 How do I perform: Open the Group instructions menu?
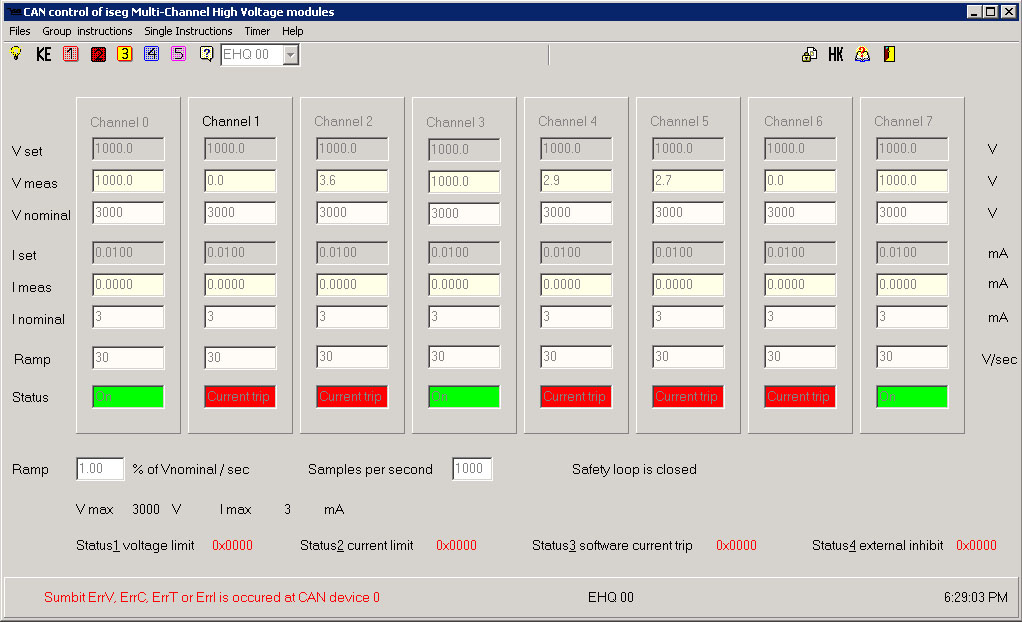pos(87,31)
